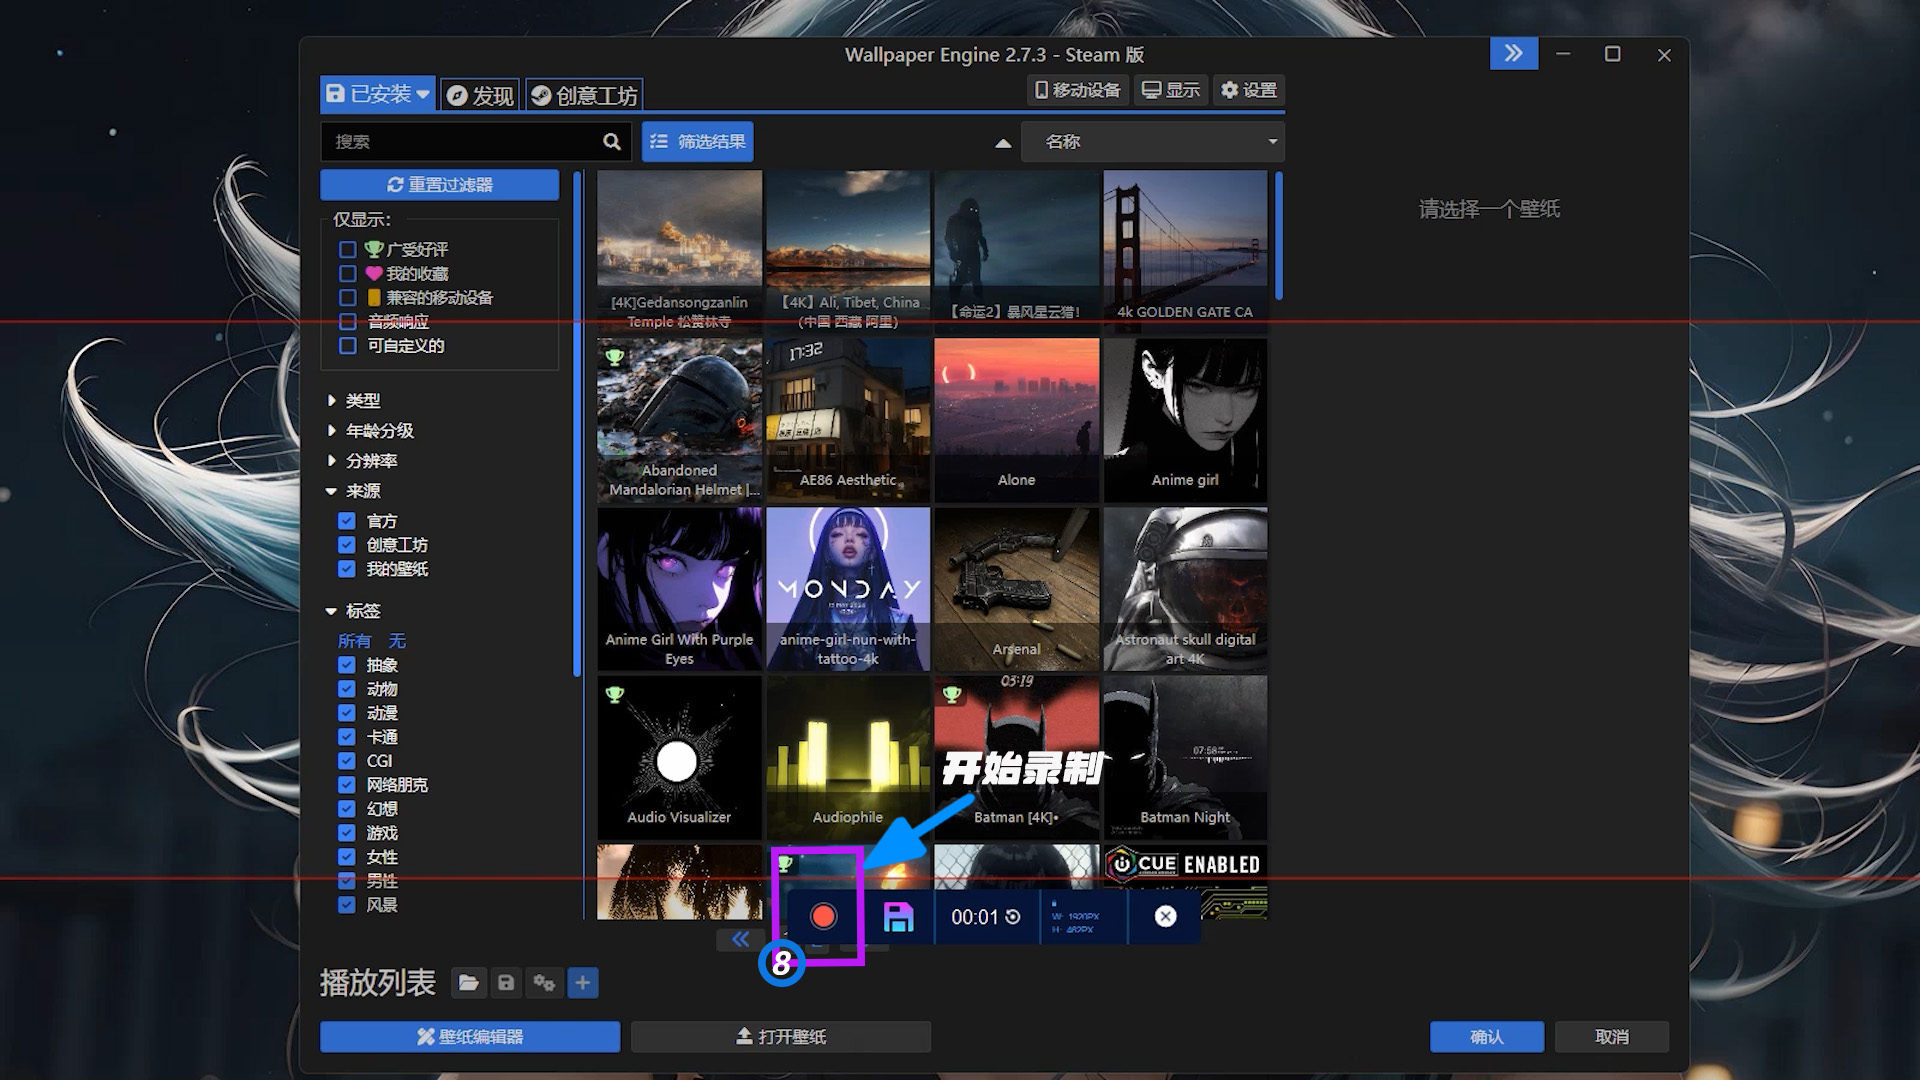Select the Arsenal wallpaper
Viewport: 1920px width, 1080px height.
point(1016,589)
